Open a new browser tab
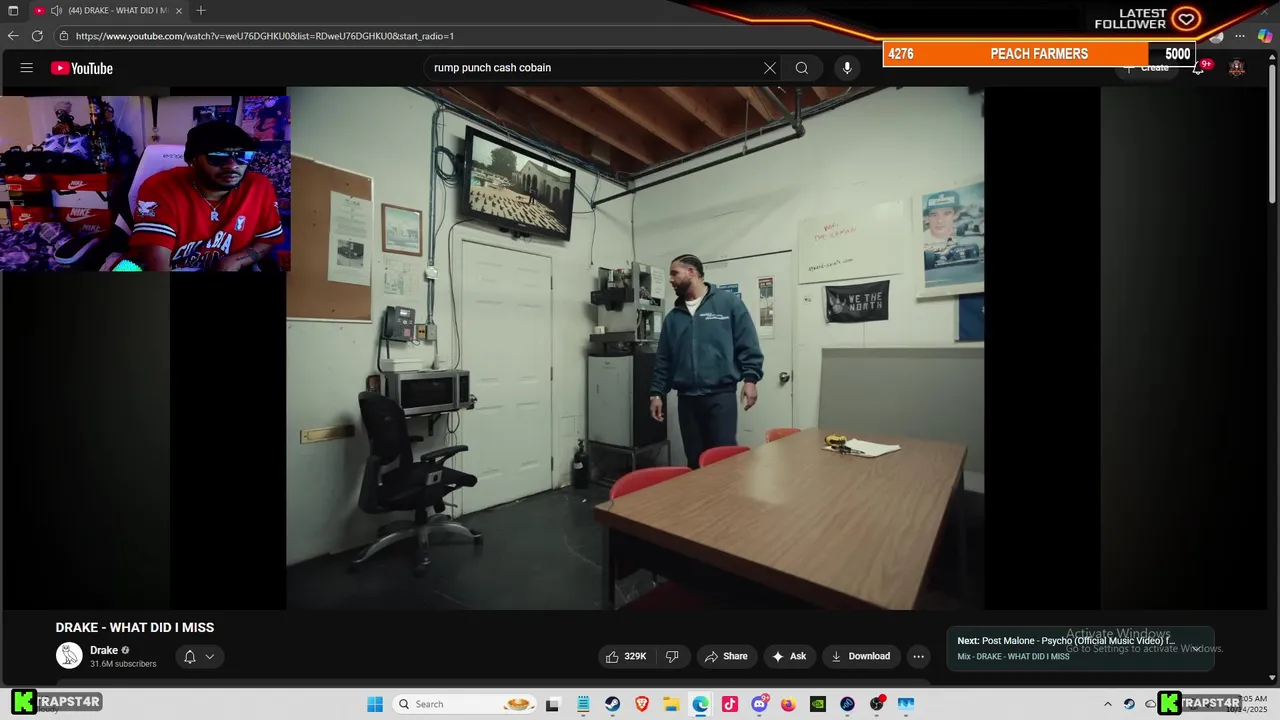The image size is (1280, 720). 201,10
